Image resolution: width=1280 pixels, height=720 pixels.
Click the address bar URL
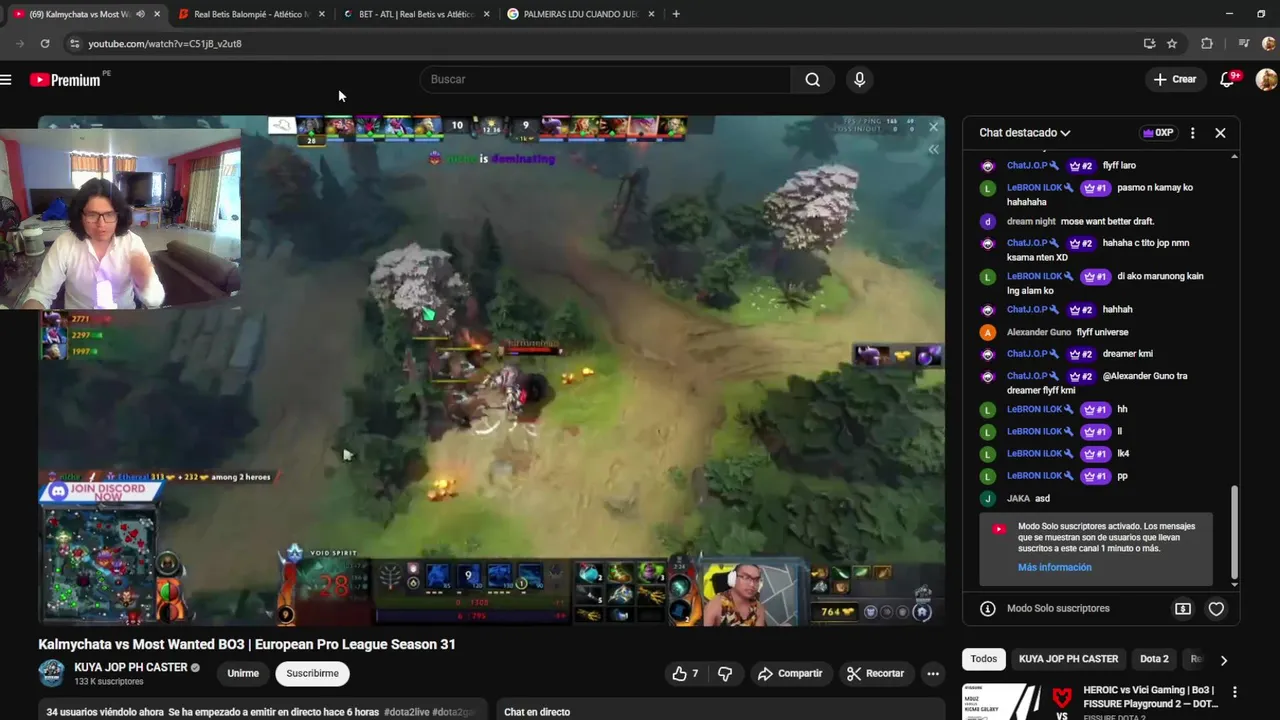(165, 44)
